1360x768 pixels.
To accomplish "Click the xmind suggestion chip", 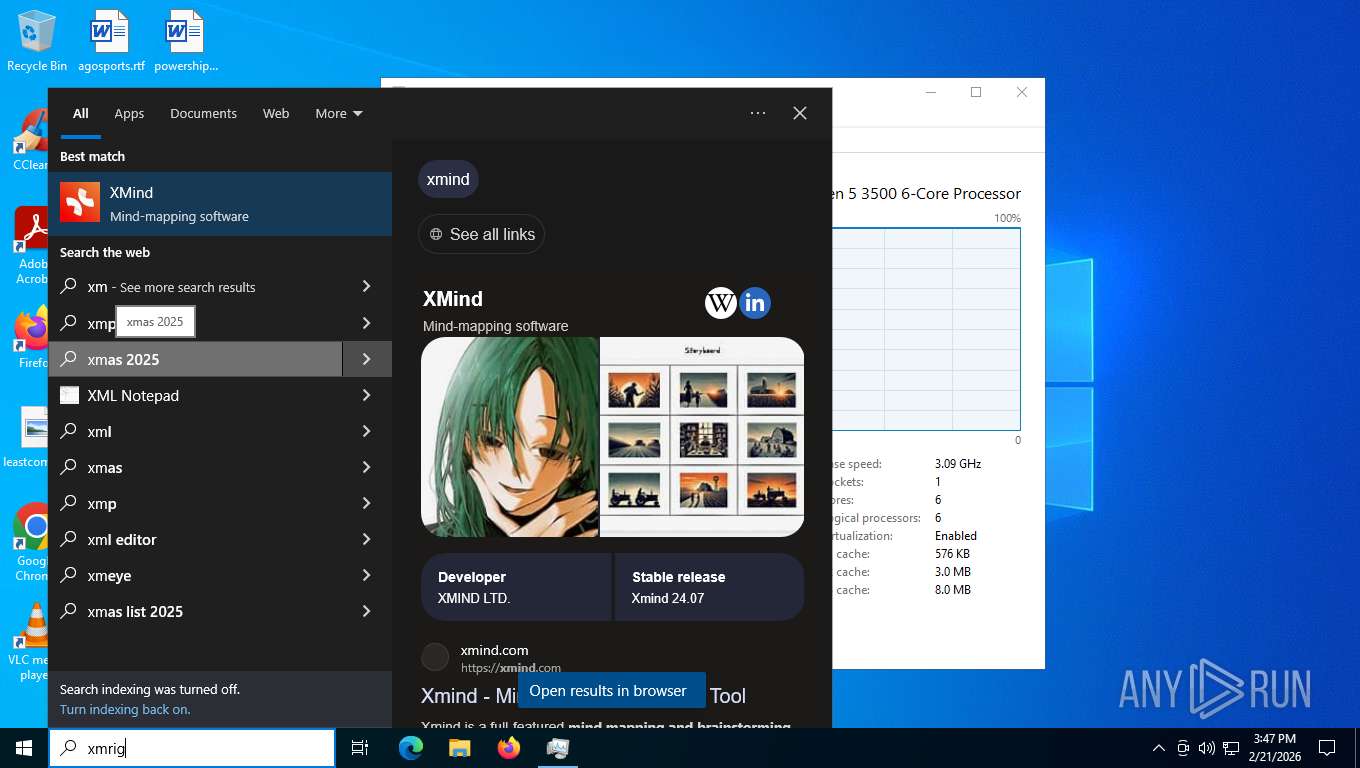I will pyautogui.click(x=448, y=179).
